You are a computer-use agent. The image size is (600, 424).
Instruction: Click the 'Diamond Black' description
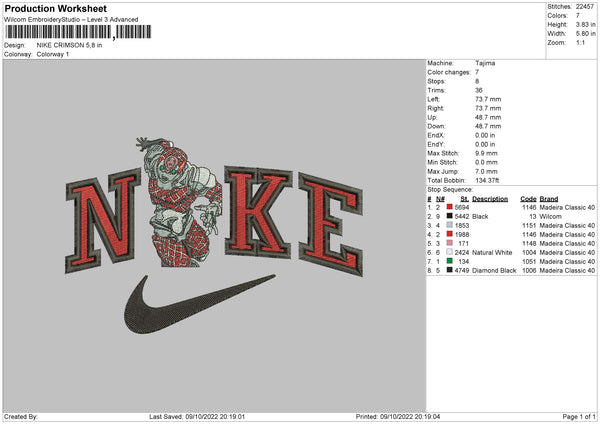pos(494,270)
